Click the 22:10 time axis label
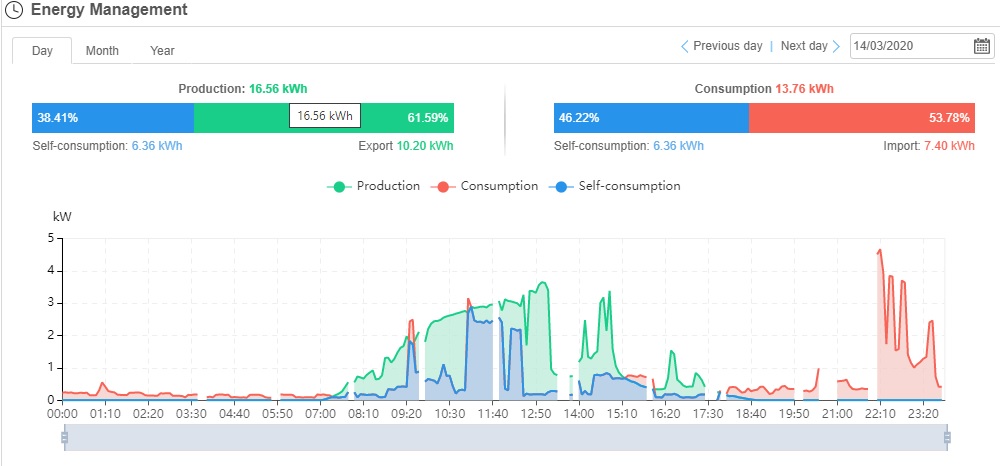Viewport: 1000px width, 466px height. [880, 413]
